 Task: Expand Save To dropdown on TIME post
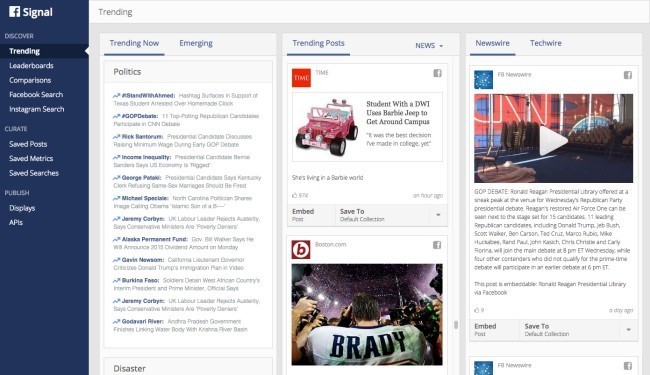click(438, 215)
